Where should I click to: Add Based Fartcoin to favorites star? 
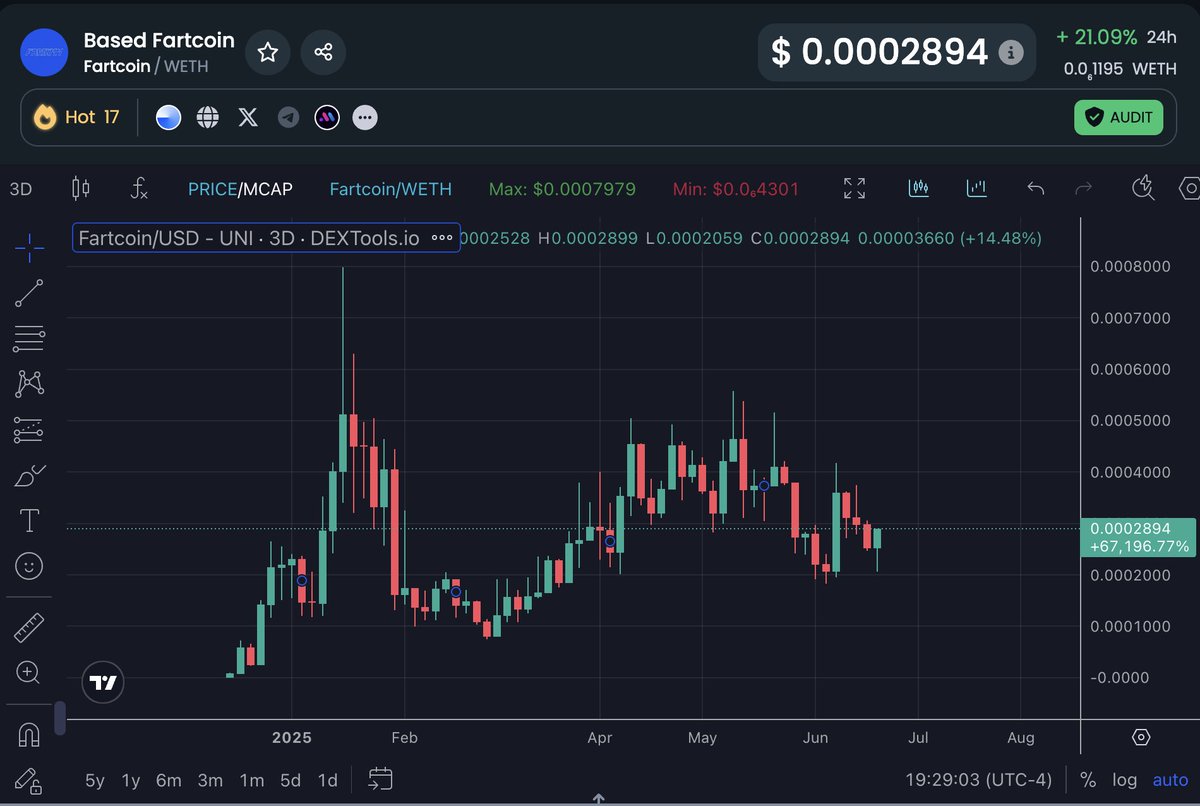[267, 52]
